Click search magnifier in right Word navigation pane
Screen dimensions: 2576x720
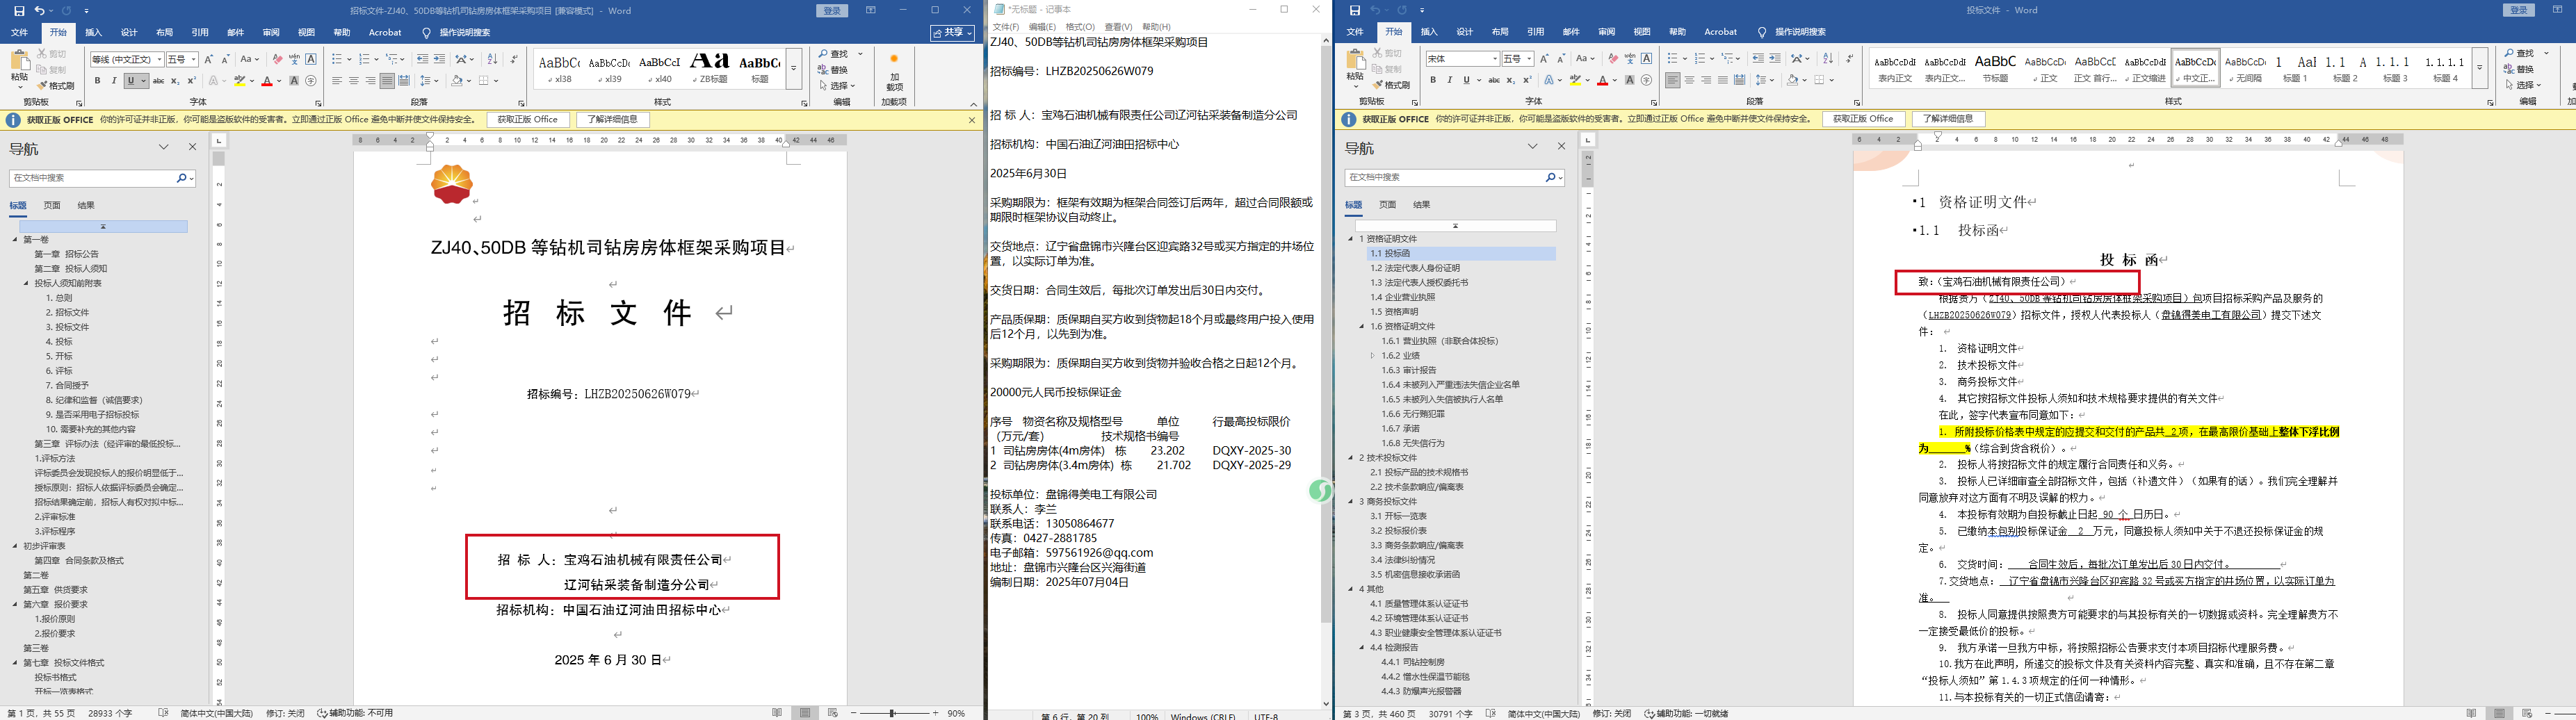pos(1550,177)
